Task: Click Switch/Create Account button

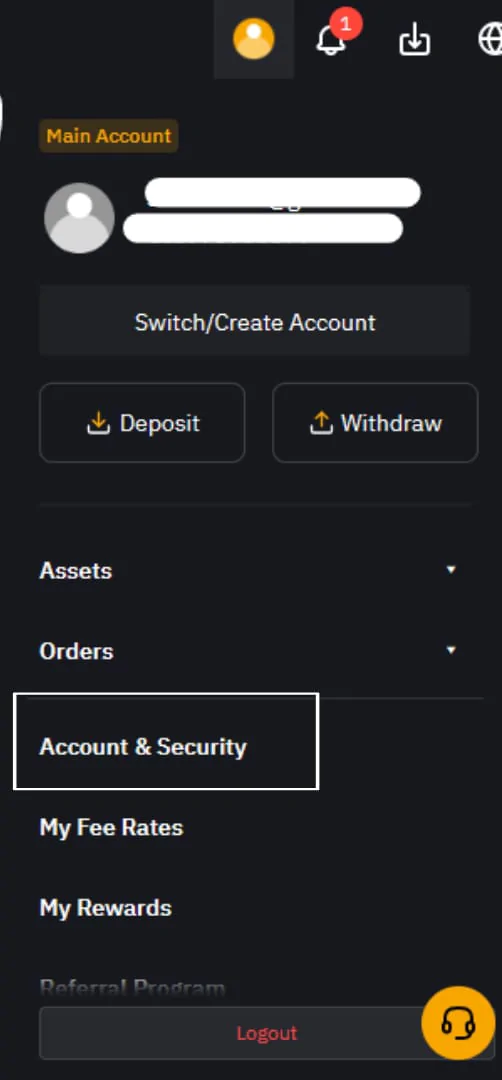Action: click(x=255, y=322)
